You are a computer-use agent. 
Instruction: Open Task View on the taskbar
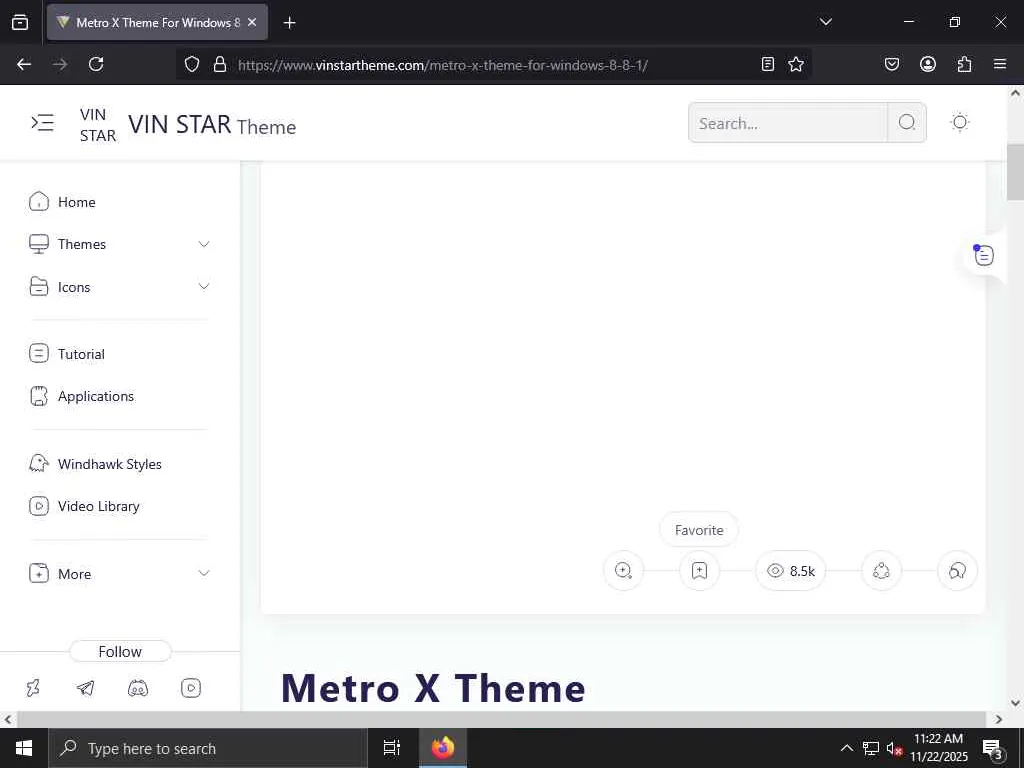pyautogui.click(x=391, y=748)
